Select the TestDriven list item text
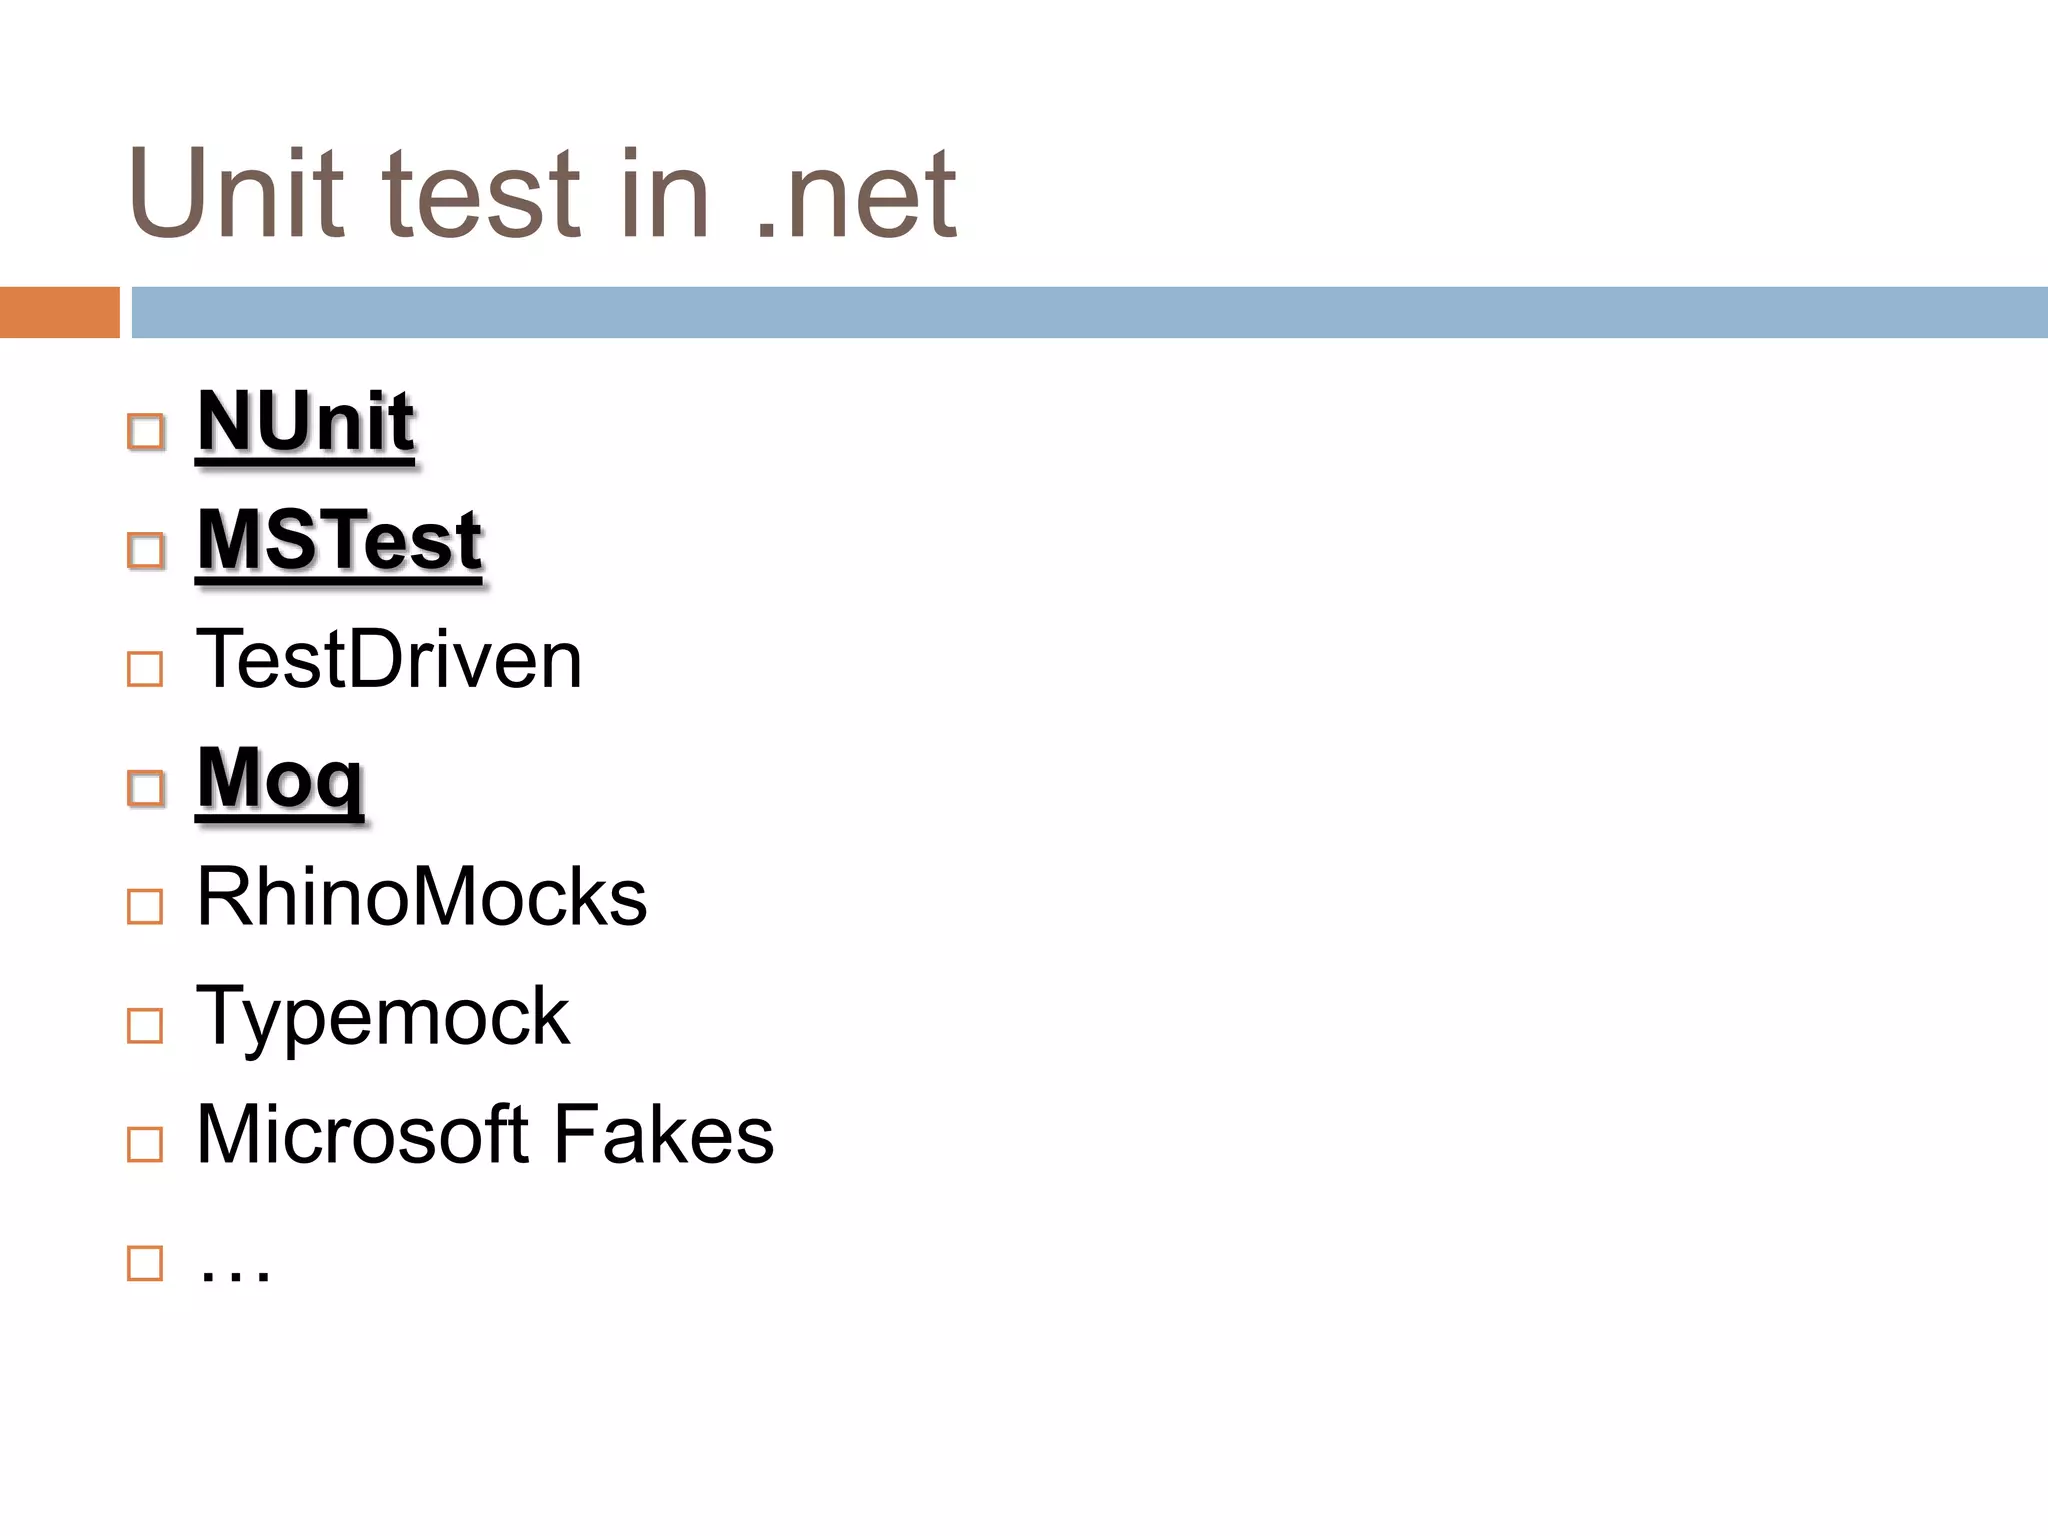Viewport: 2048px width, 1536px height. (x=389, y=659)
